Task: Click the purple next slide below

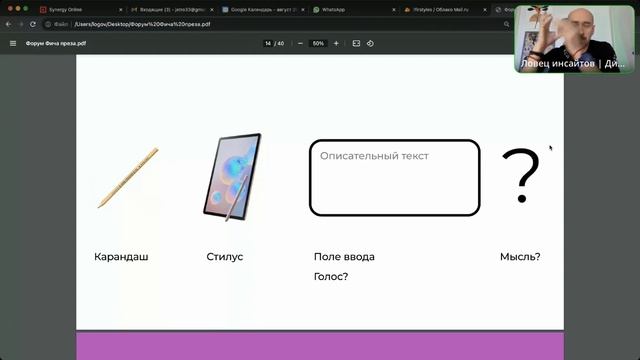Action: click(x=320, y=346)
